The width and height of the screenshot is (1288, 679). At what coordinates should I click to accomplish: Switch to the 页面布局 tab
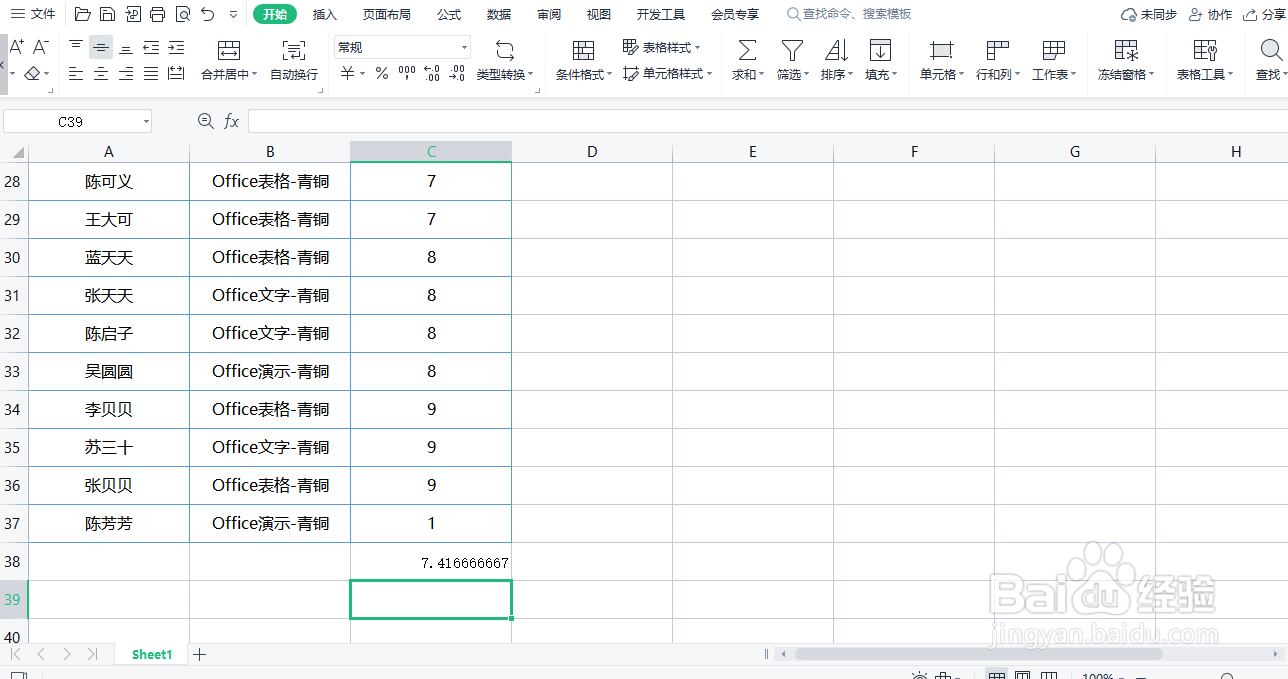(386, 15)
